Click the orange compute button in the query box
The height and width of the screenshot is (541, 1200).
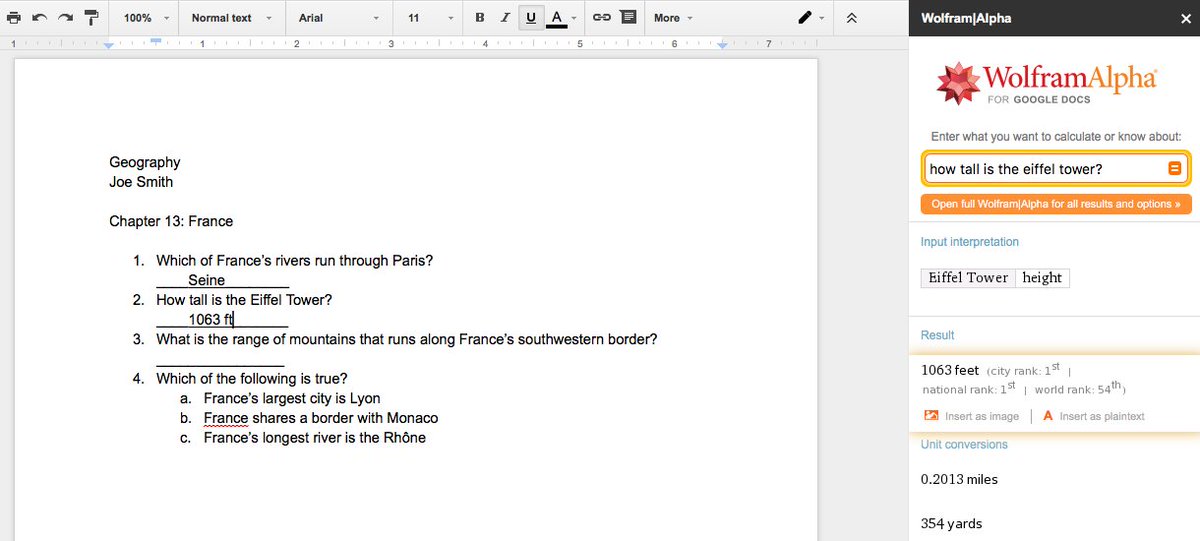(1175, 169)
